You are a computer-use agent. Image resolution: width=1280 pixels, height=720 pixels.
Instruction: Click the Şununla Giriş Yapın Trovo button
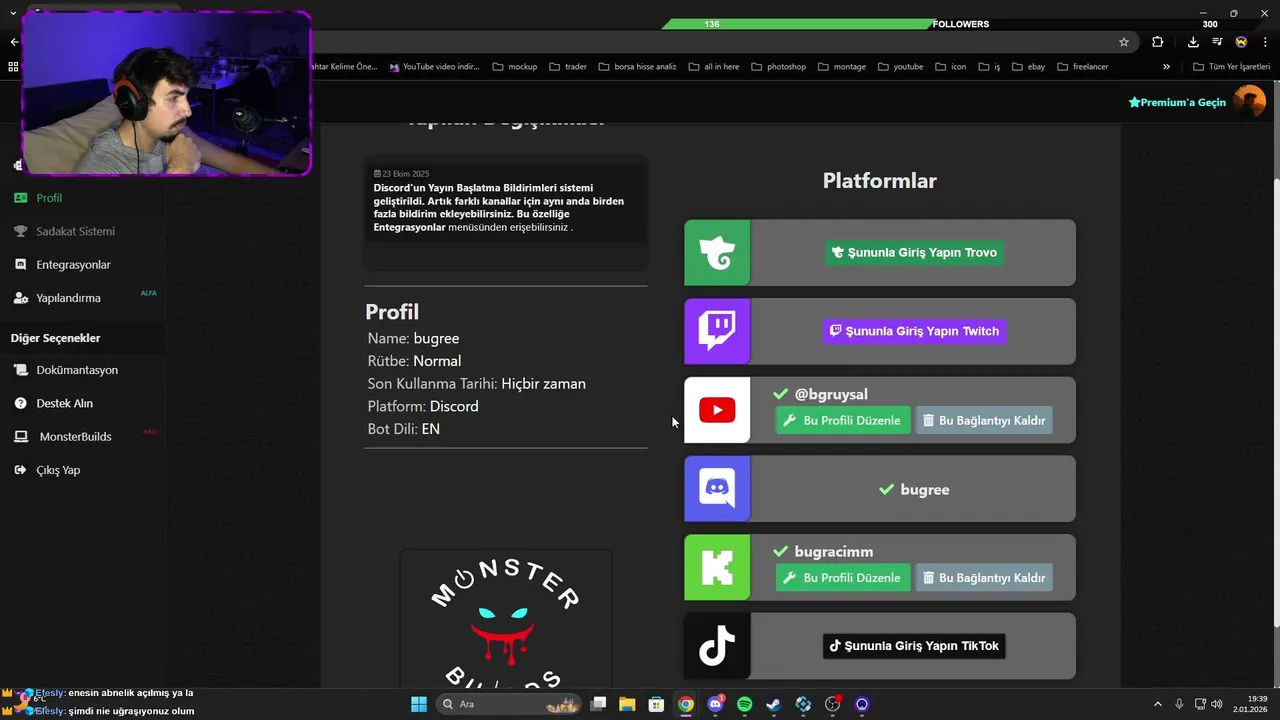tap(914, 252)
